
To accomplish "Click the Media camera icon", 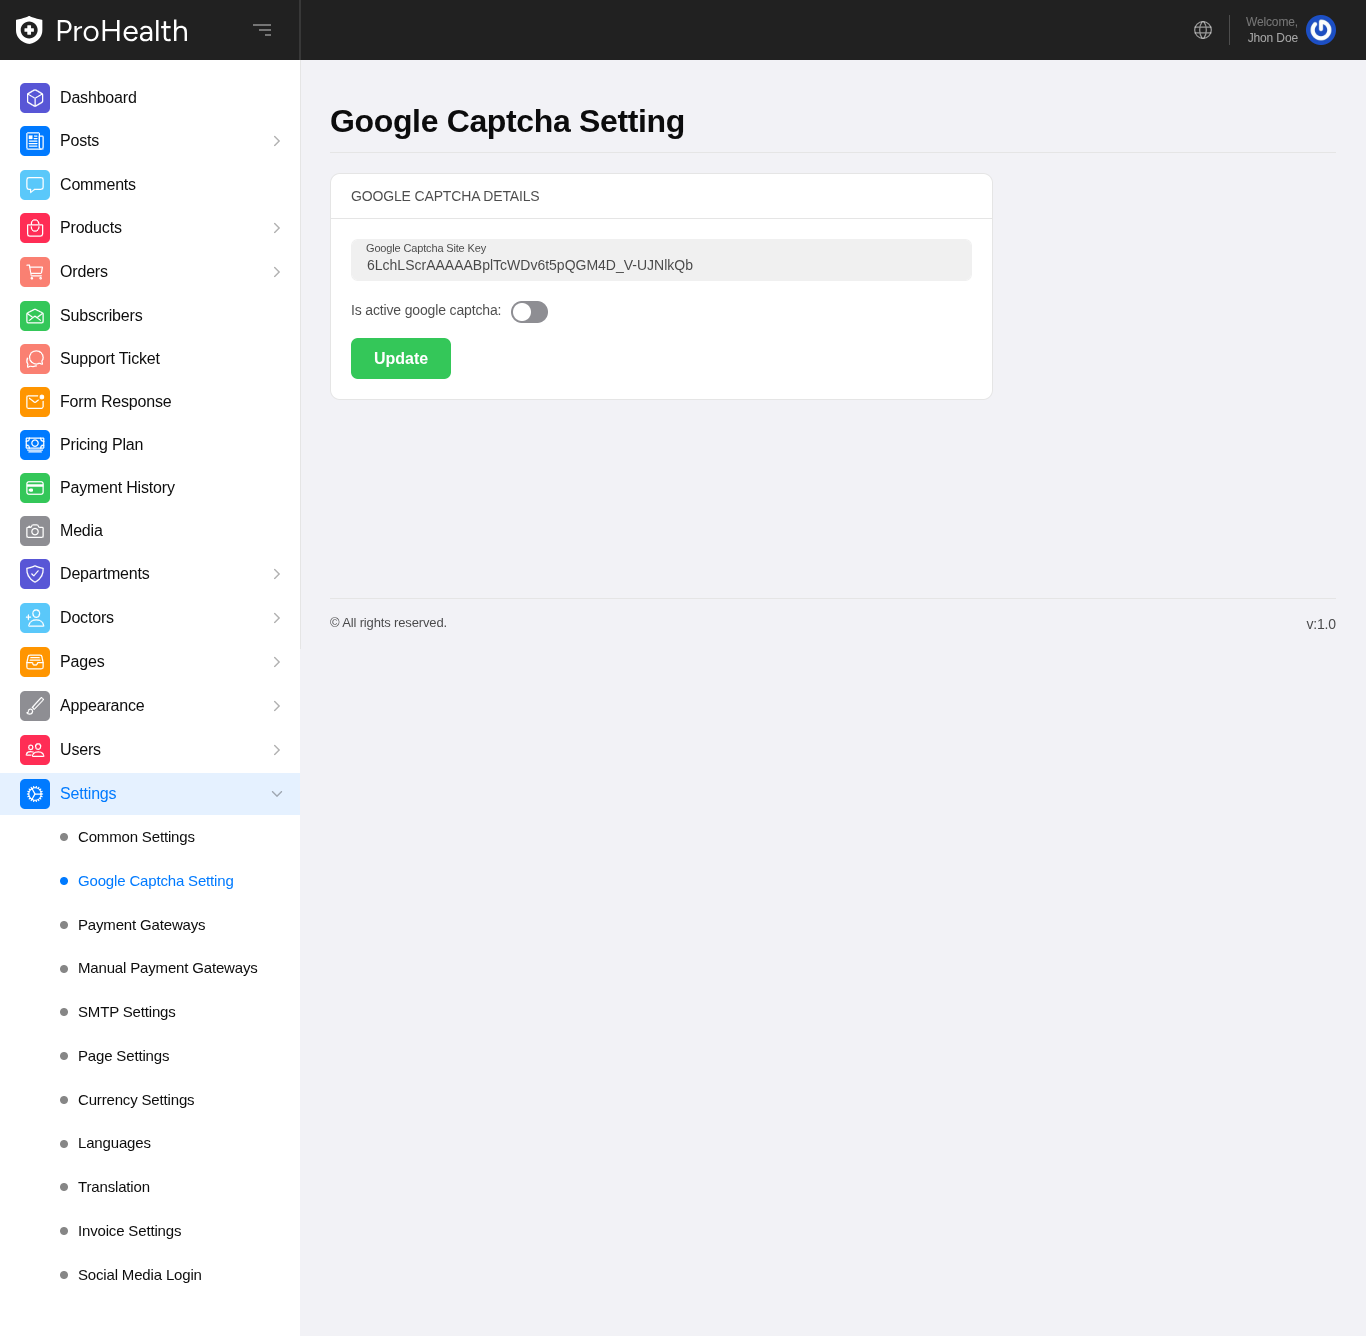I will (35, 531).
